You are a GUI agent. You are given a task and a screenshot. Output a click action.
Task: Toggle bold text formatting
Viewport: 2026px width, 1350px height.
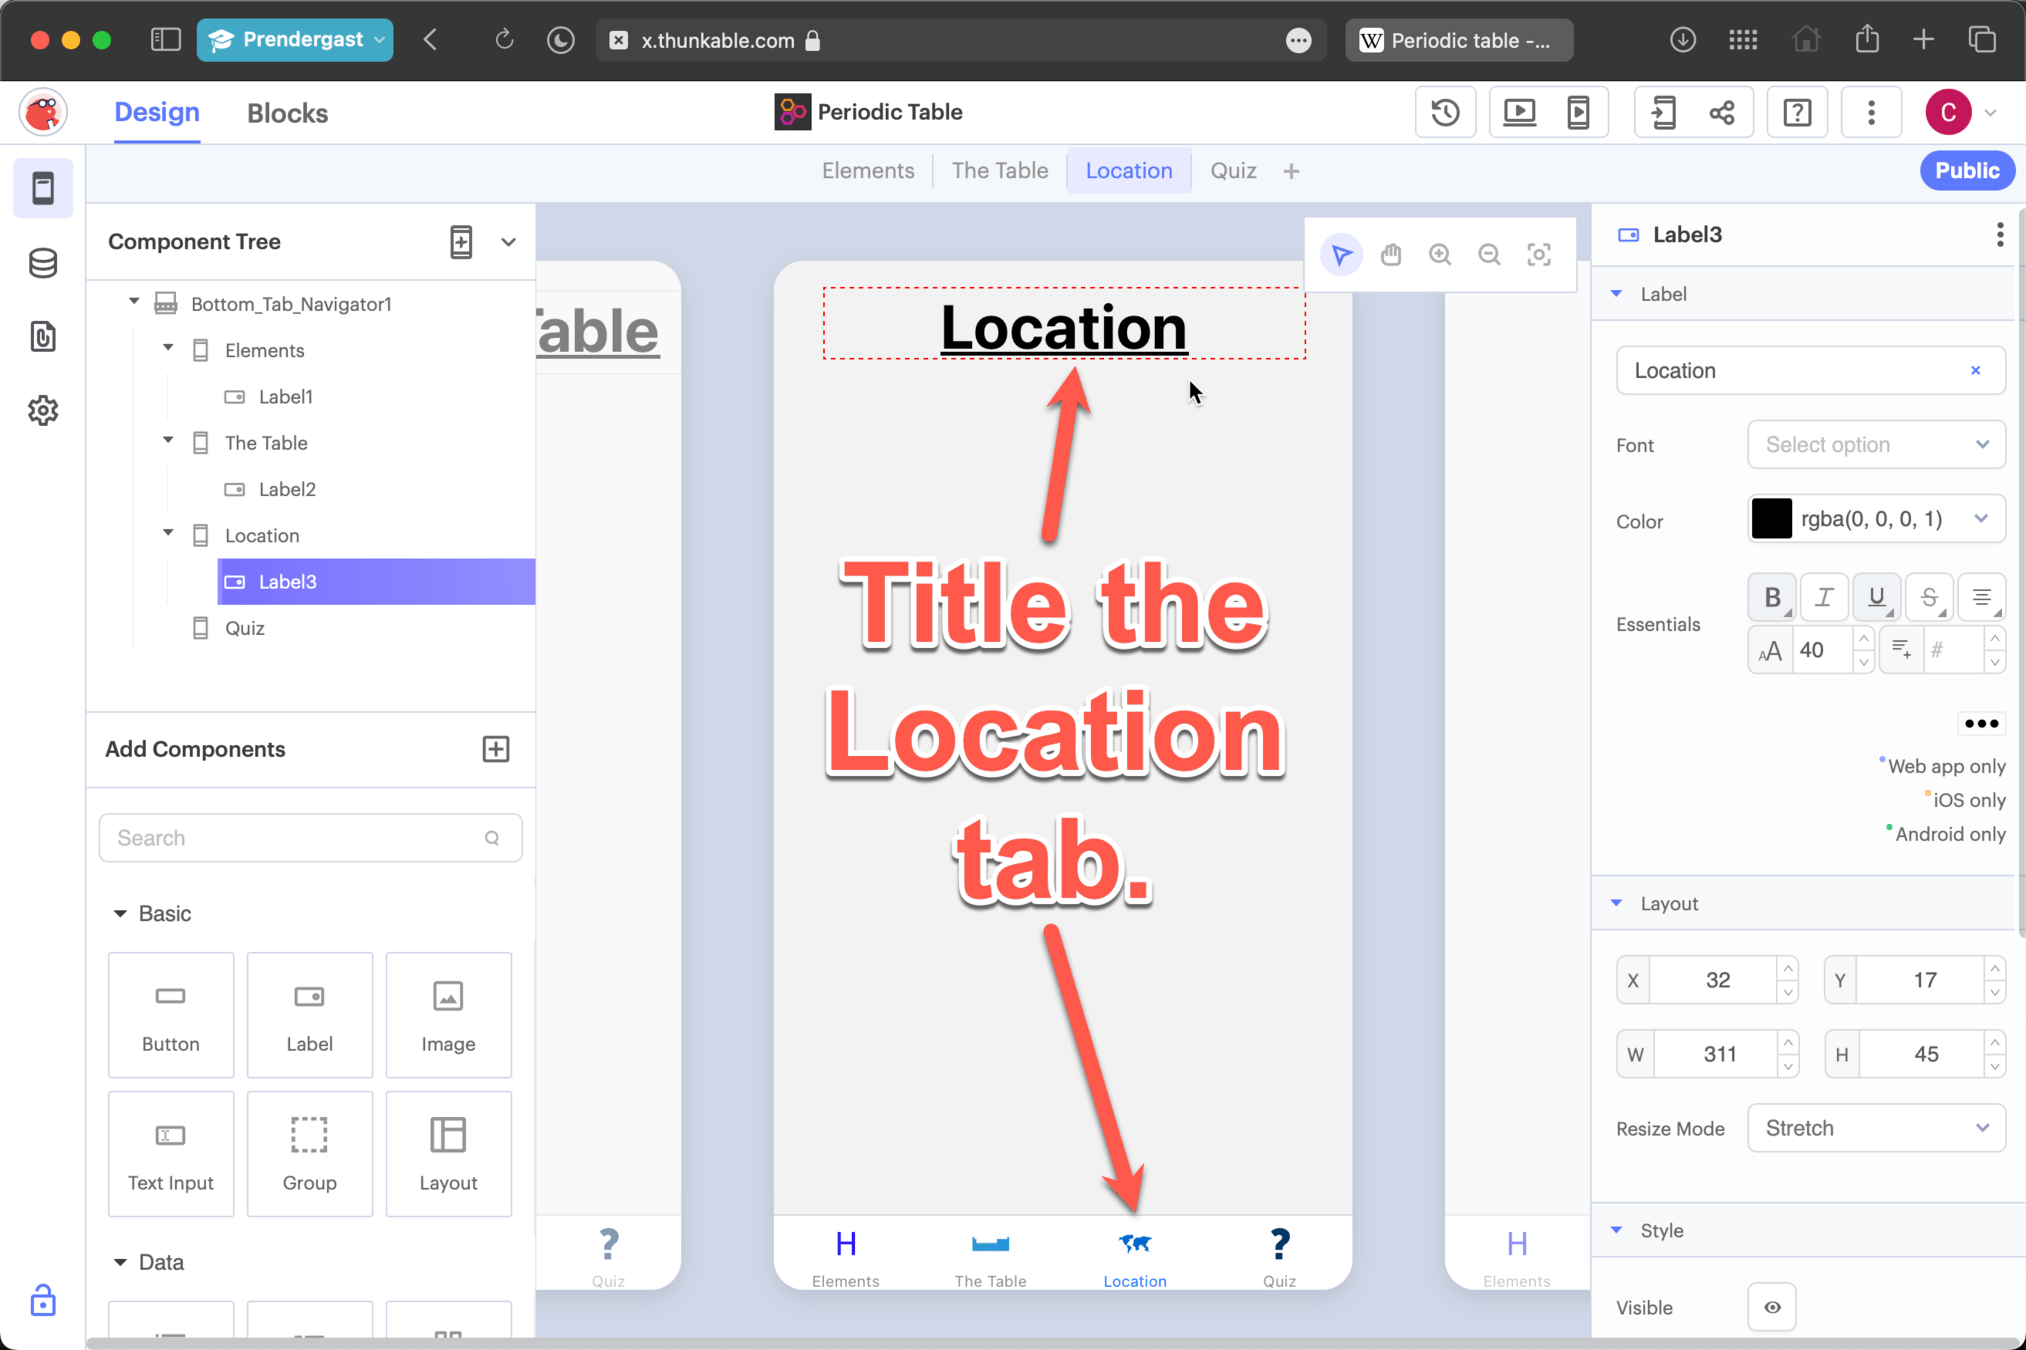(x=1772, y=597)
